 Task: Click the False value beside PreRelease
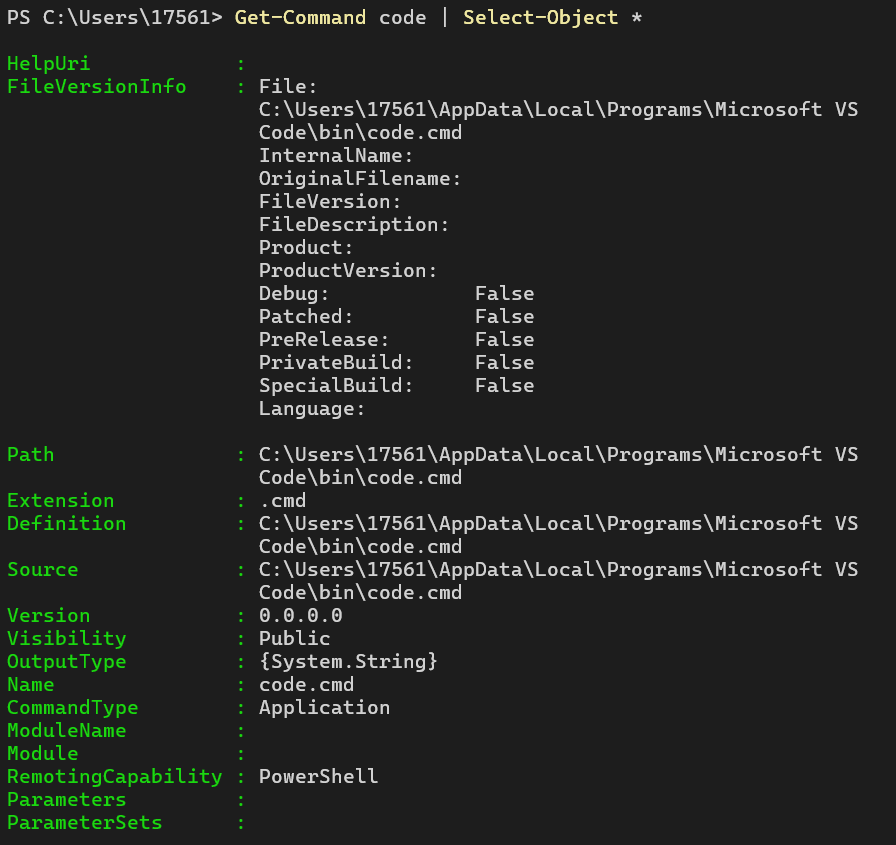click(504, 340)
